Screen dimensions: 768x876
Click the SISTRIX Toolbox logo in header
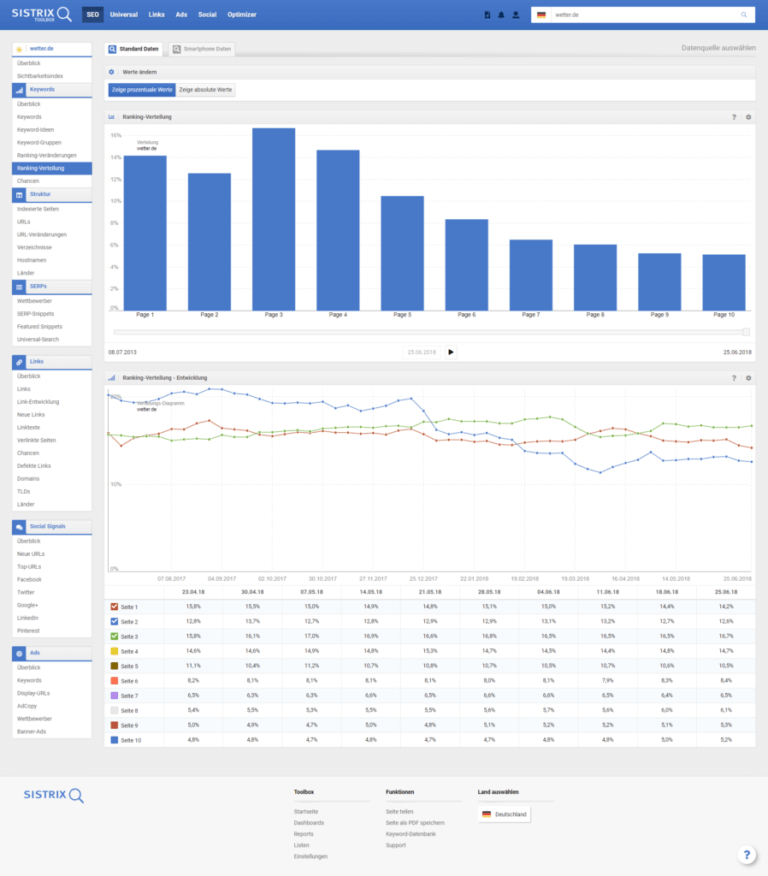pyautogui.click(x=41, y=14)
